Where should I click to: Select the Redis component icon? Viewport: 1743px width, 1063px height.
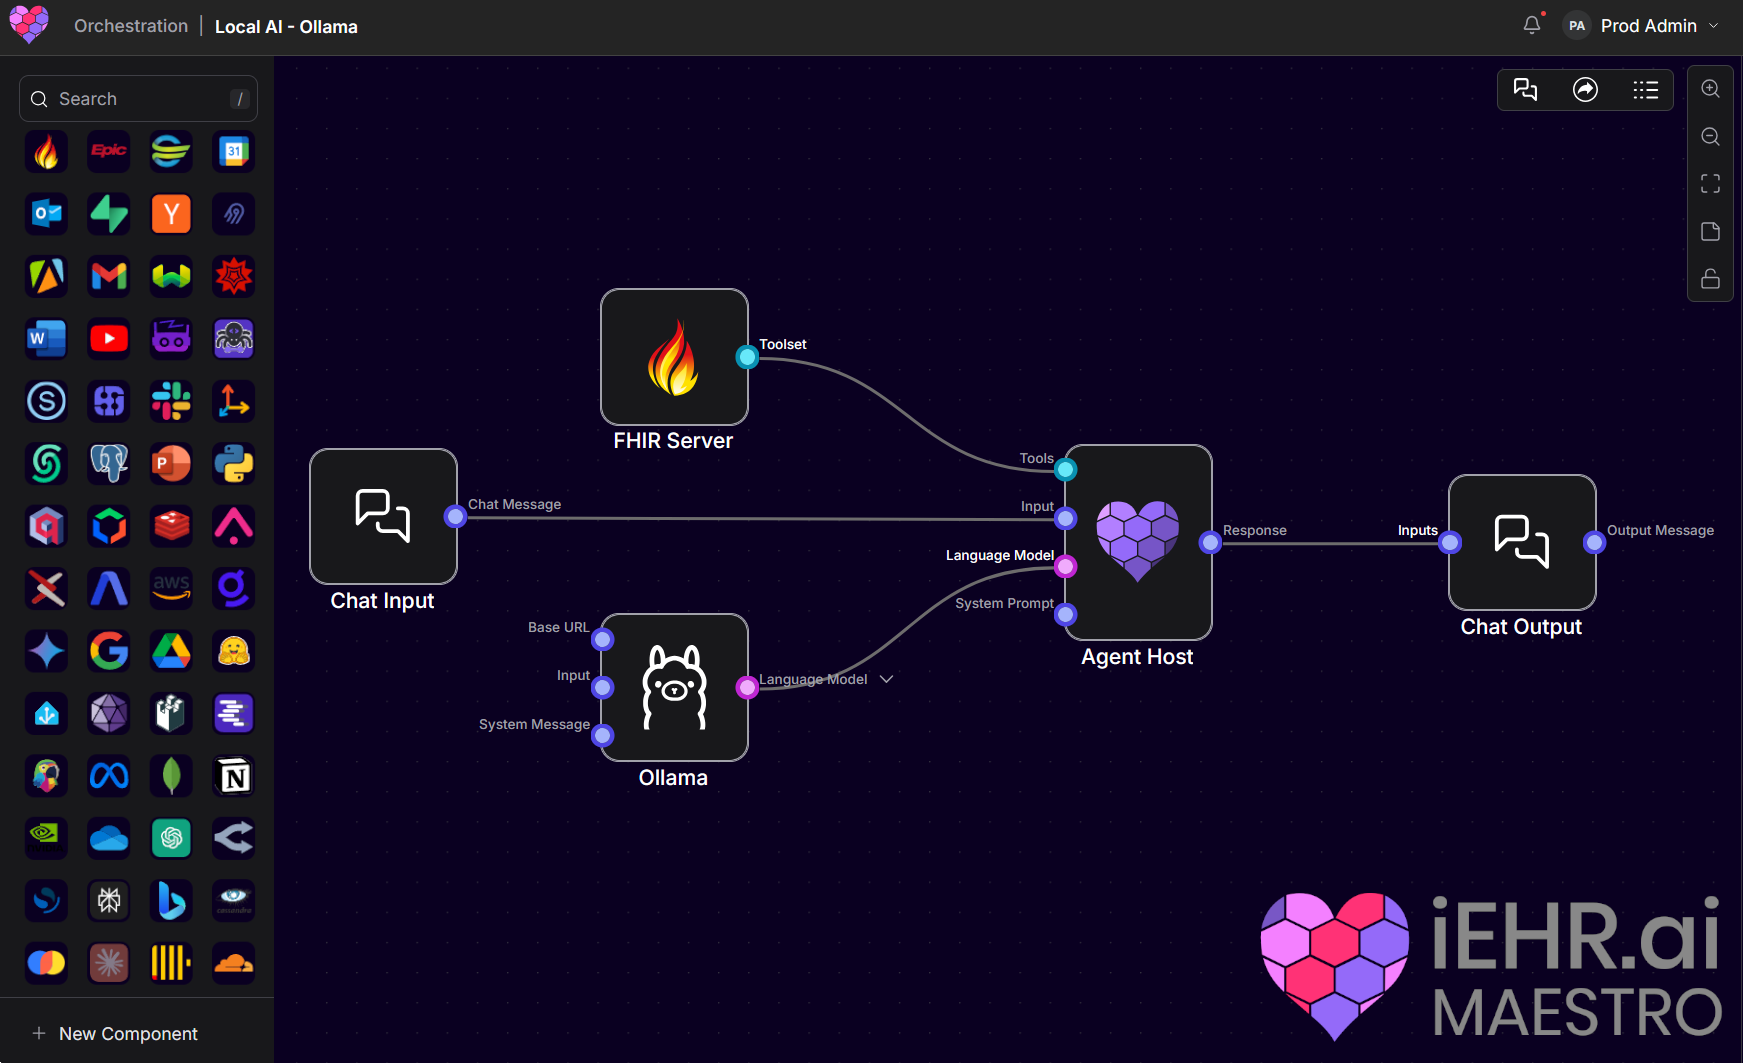tap(171, 525)
